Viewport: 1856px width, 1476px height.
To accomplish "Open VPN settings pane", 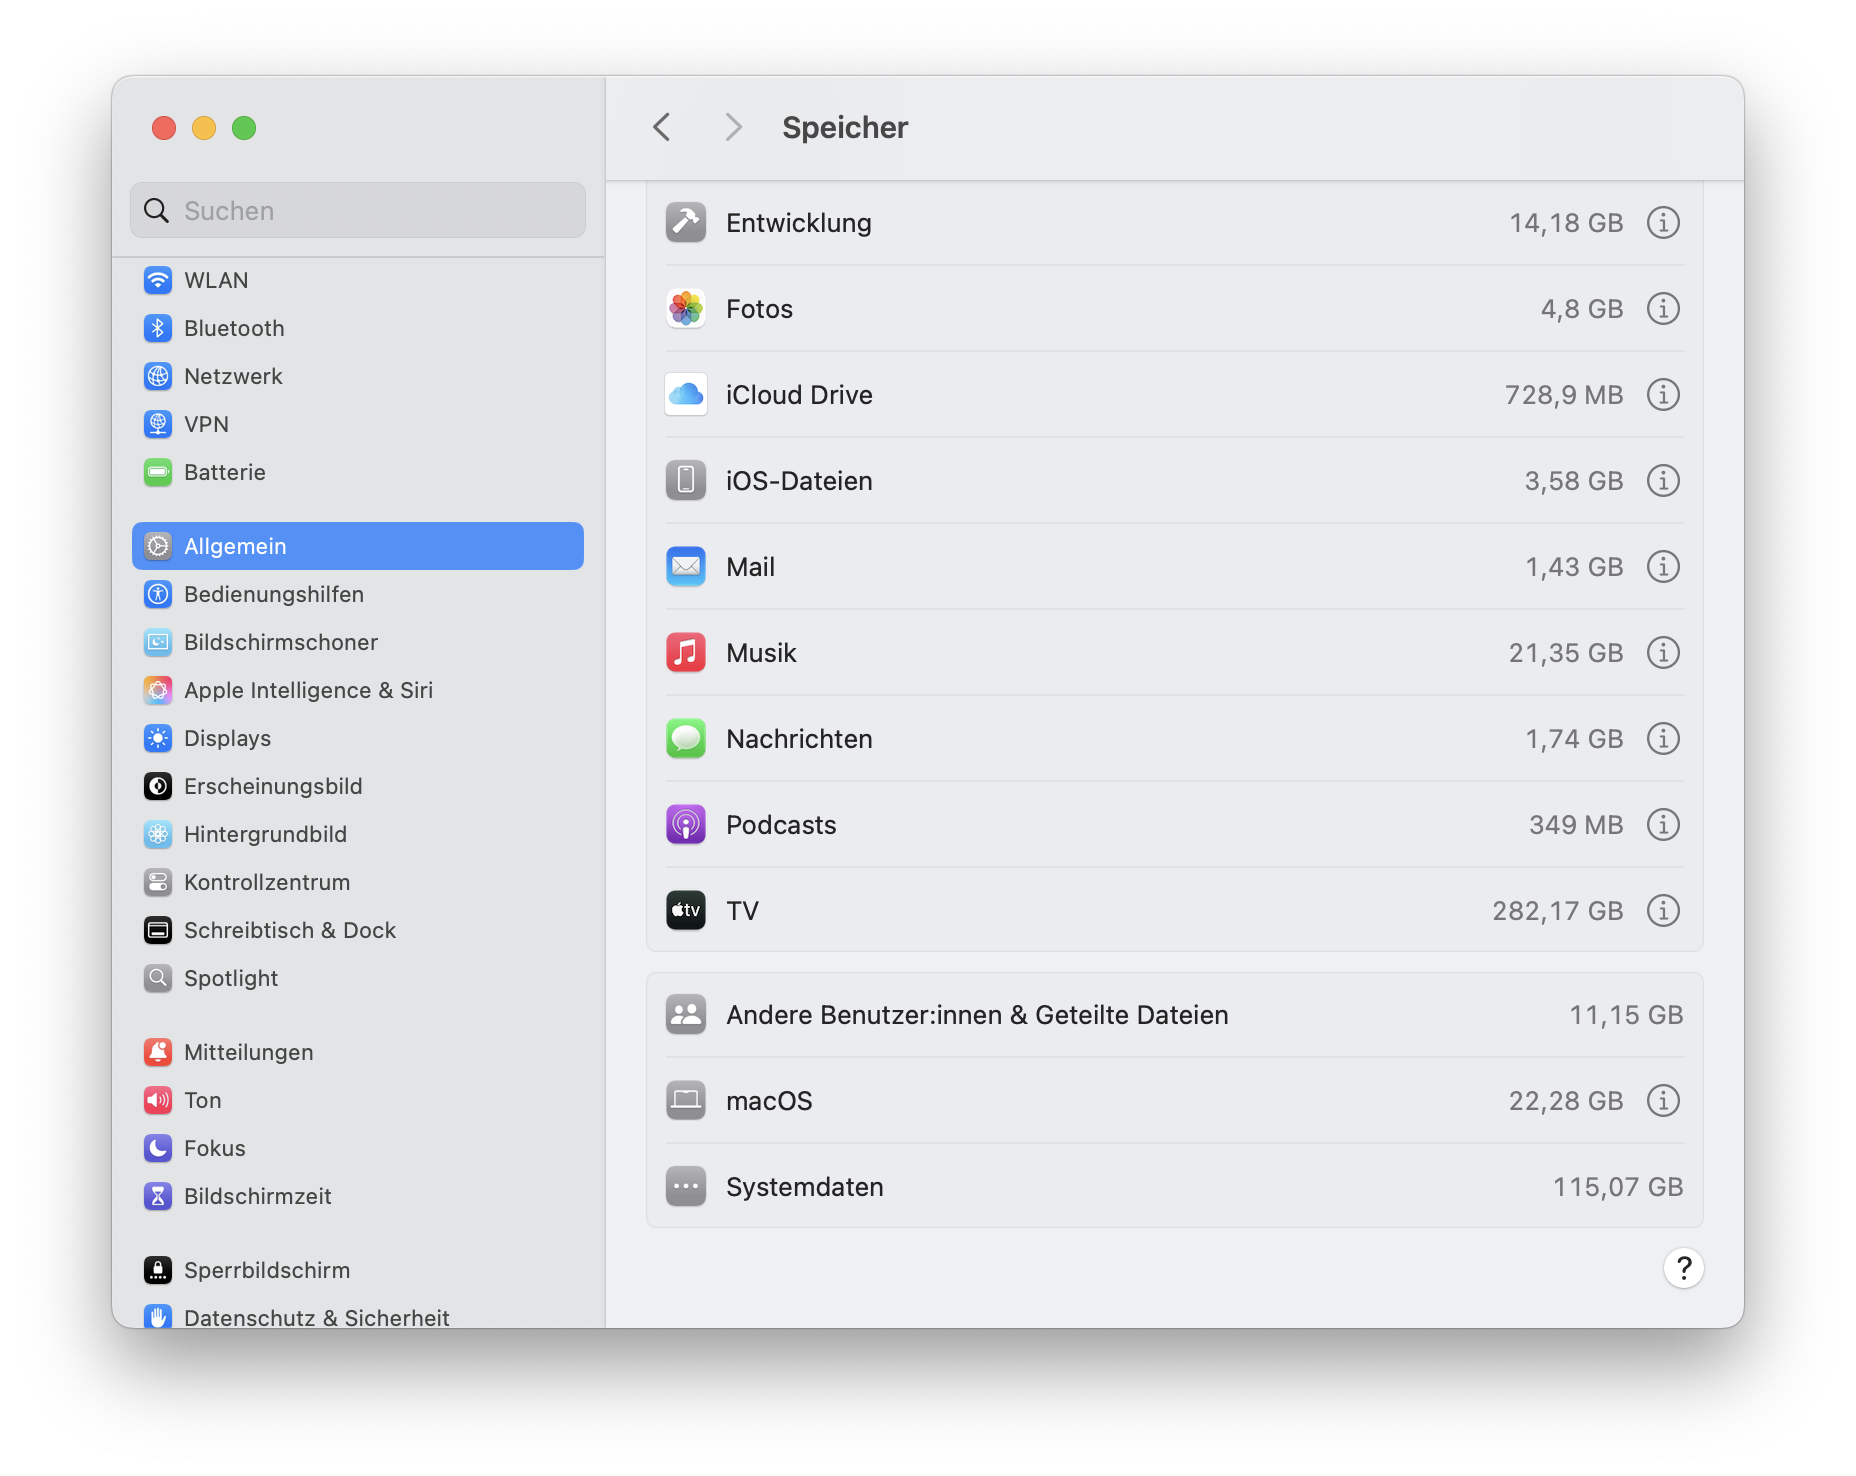I will [358, 424].
